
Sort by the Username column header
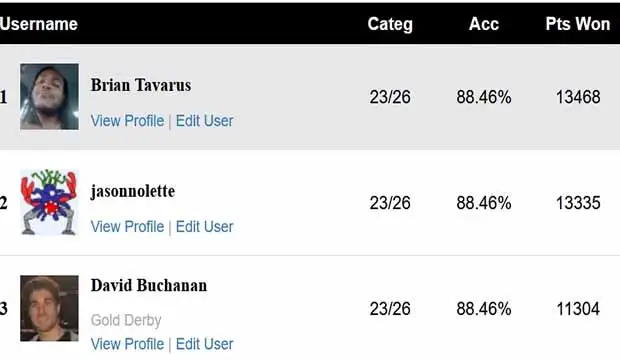[x=39, y=24]
